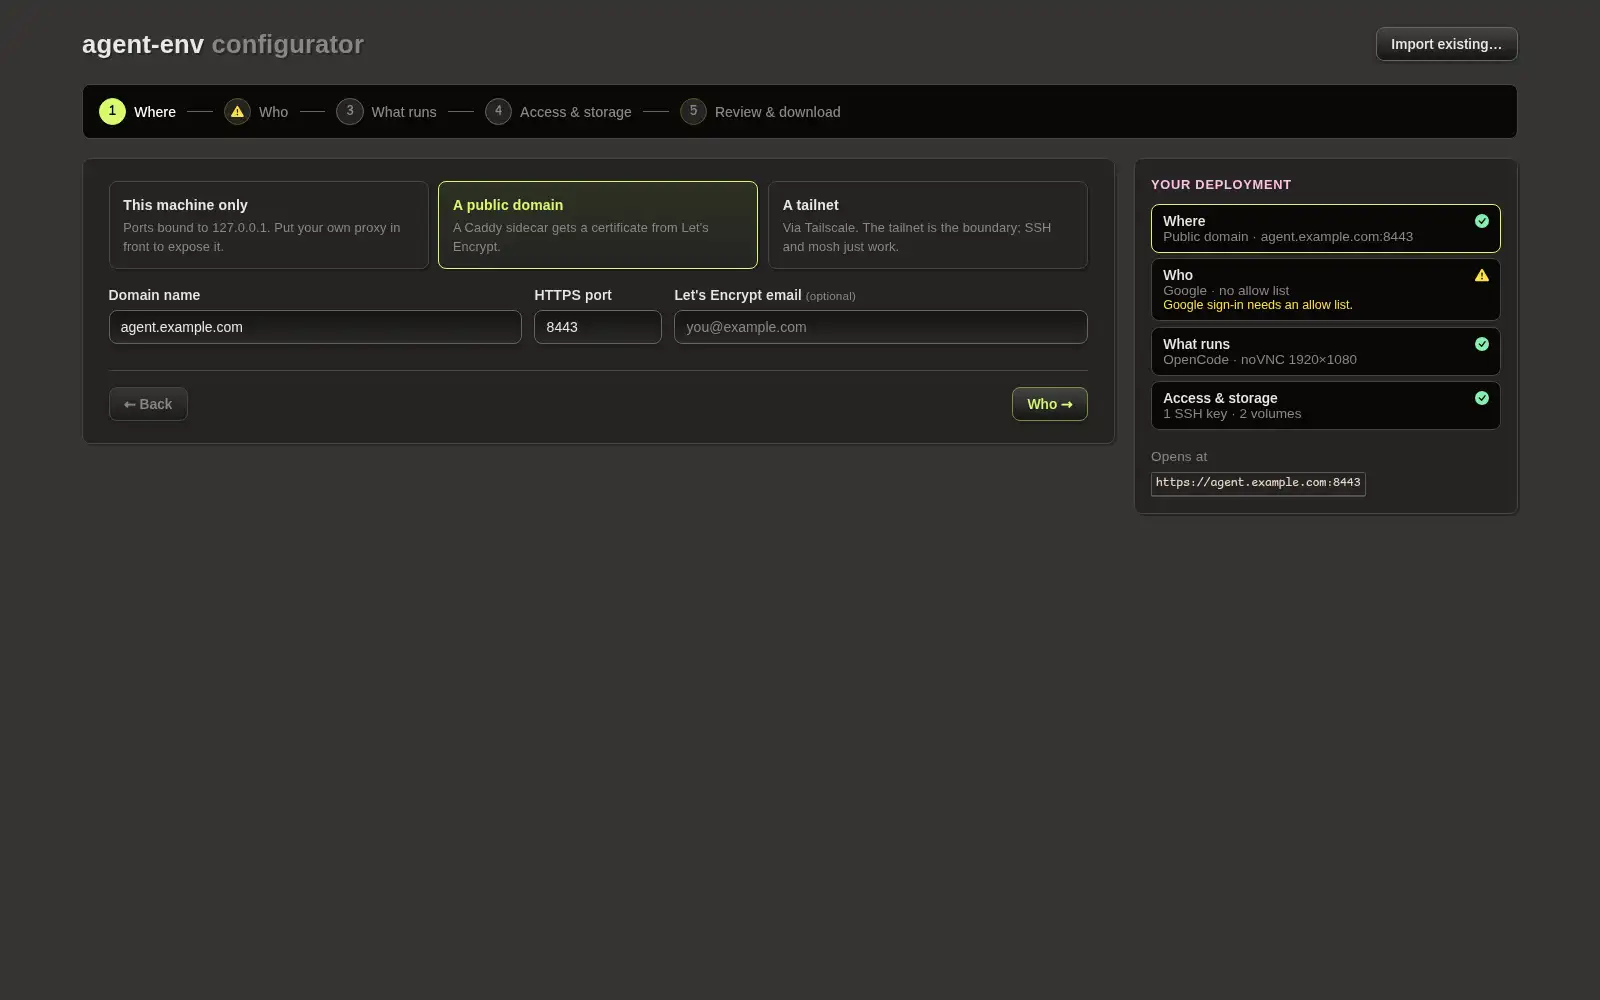1600x1000 pixels.
Task: Click the Back button
Action: tap(148, 404)
